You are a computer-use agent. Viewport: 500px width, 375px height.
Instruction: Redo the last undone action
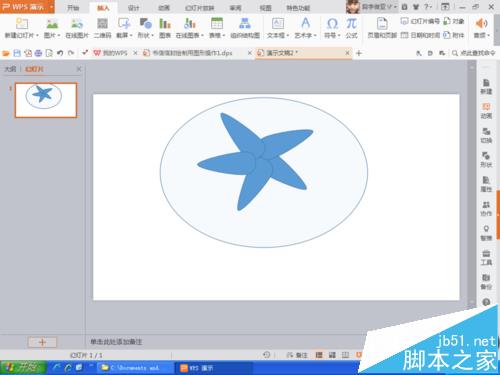coord(71,53)
